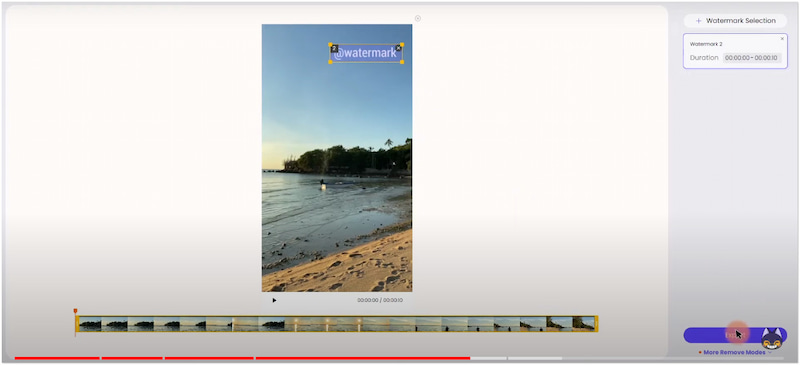Select the @watermark selection rectangle

click(x=366, y=53)
